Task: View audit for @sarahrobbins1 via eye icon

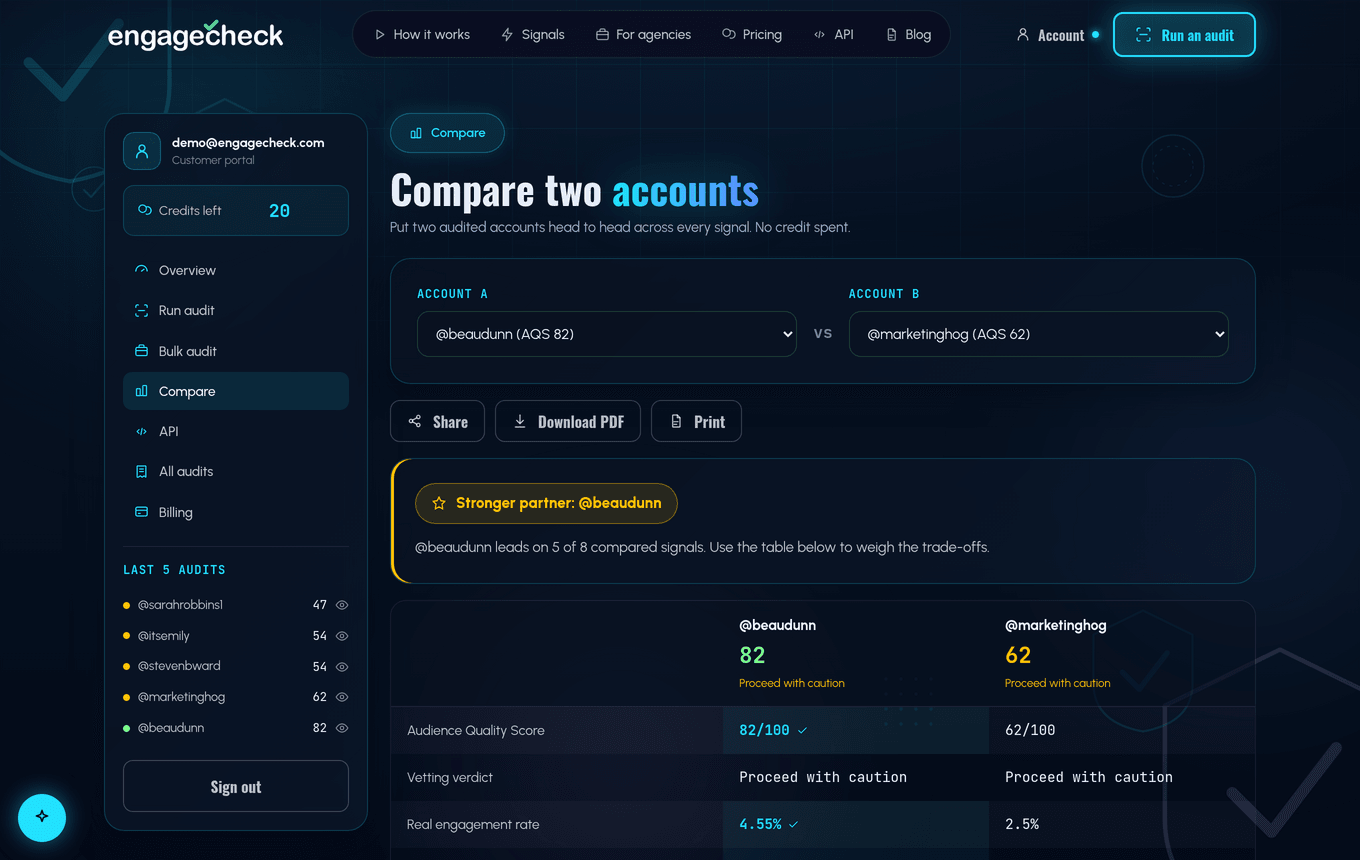Action: point(342,605)
